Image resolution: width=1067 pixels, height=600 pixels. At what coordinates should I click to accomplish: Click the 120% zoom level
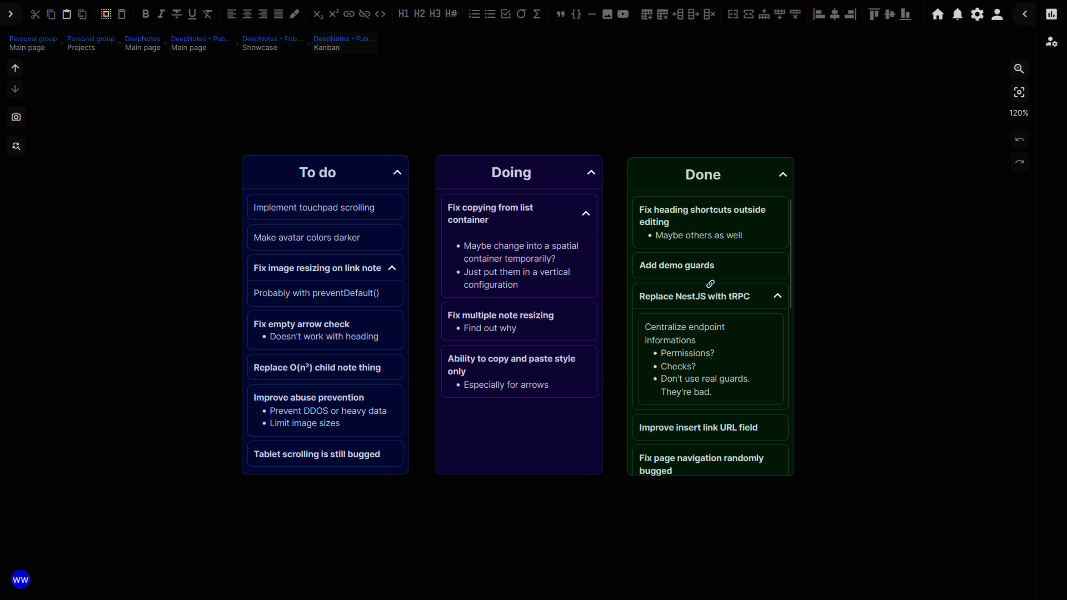1019,114
